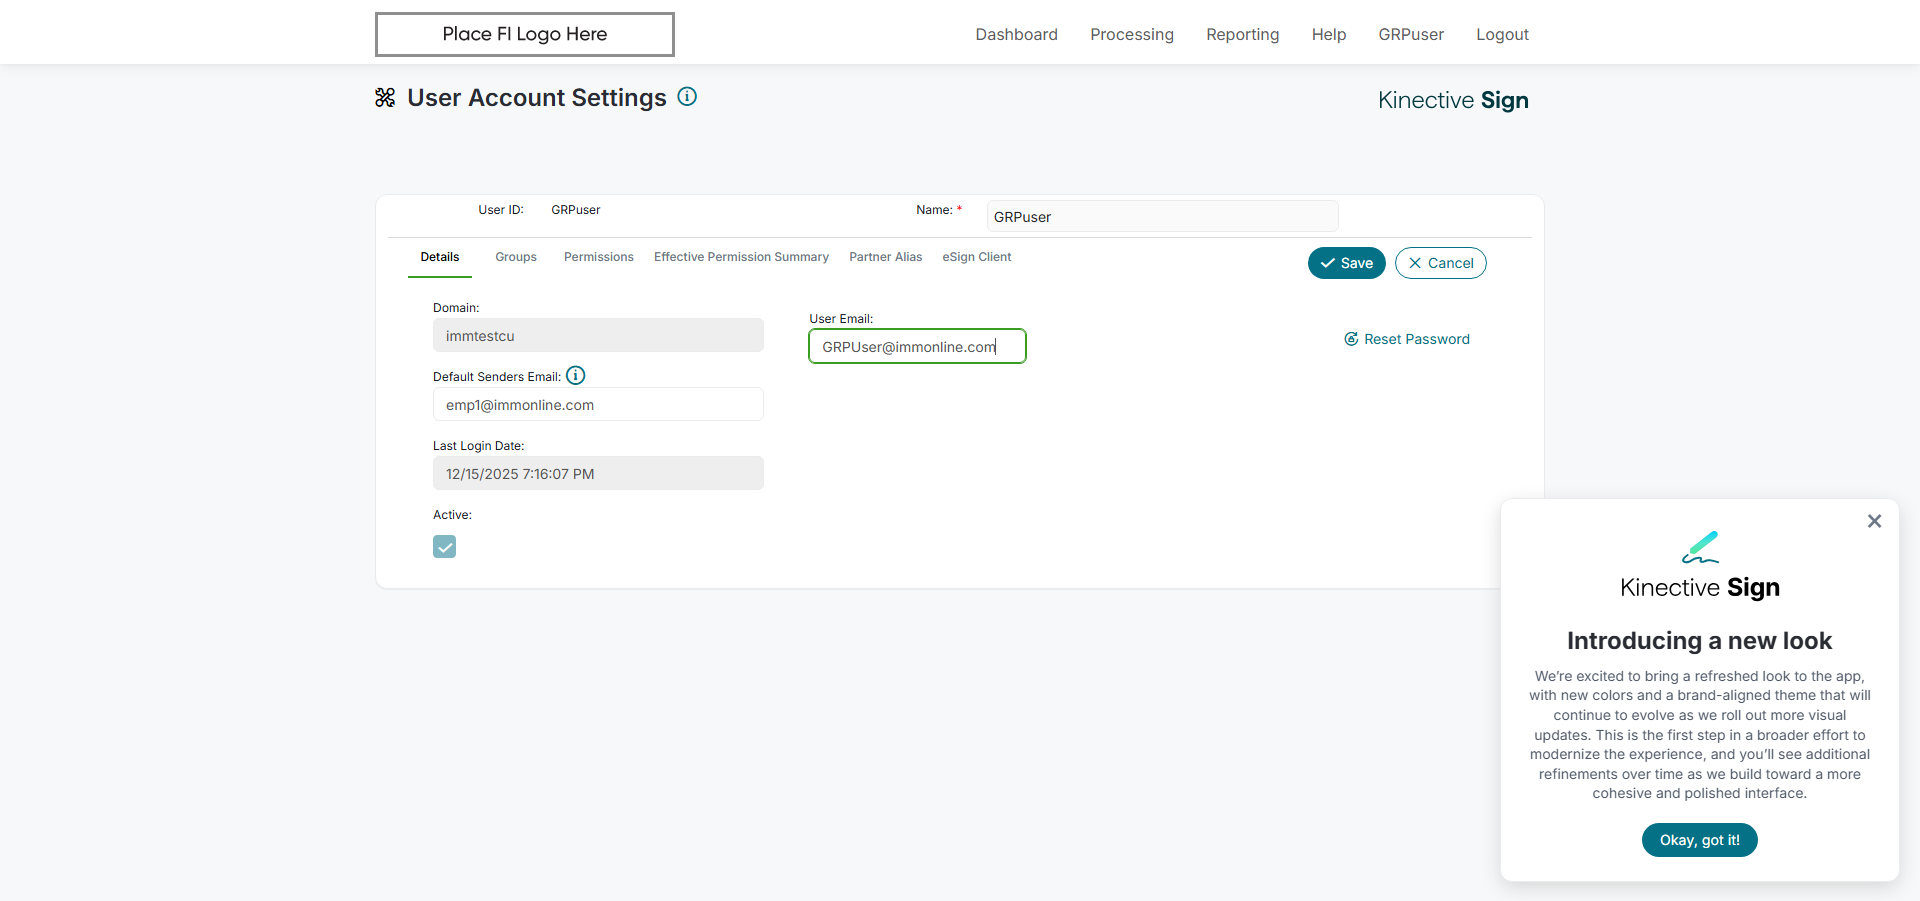
Task: Switch to the Details tab
Action: coord(440,257)
